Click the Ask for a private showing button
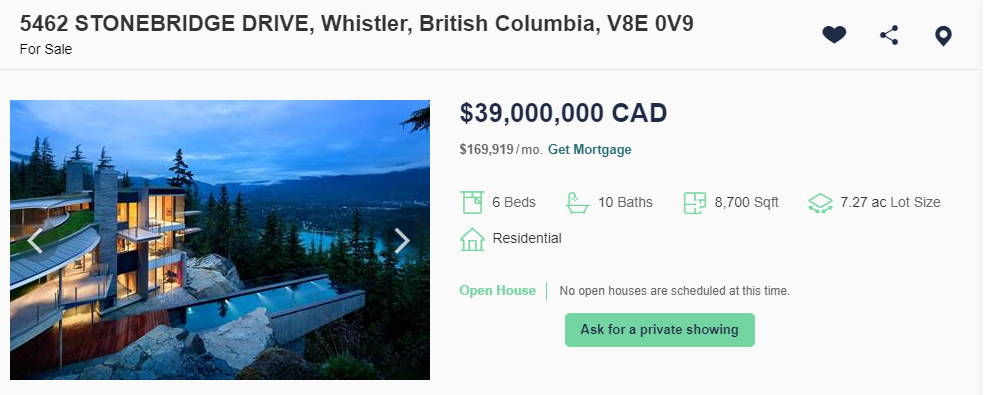 coord(660,330)
